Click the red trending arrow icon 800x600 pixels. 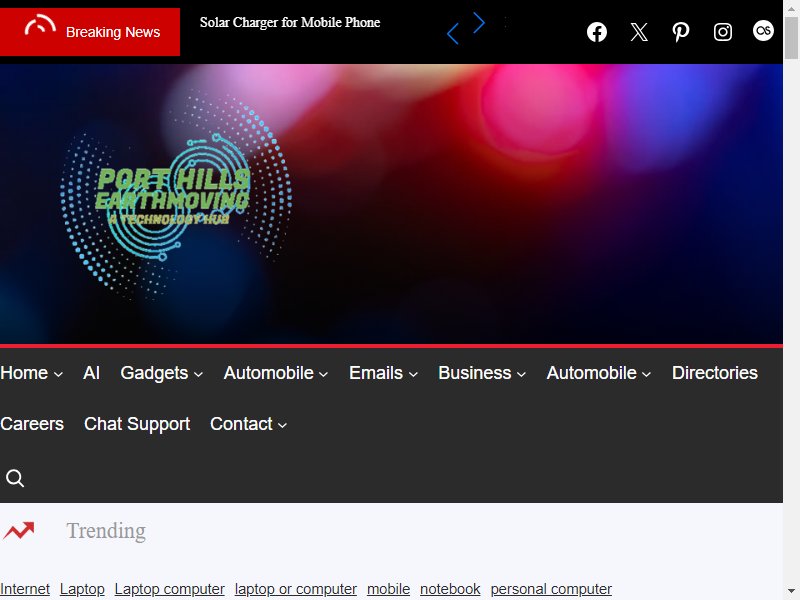click(x=18, y=531)
